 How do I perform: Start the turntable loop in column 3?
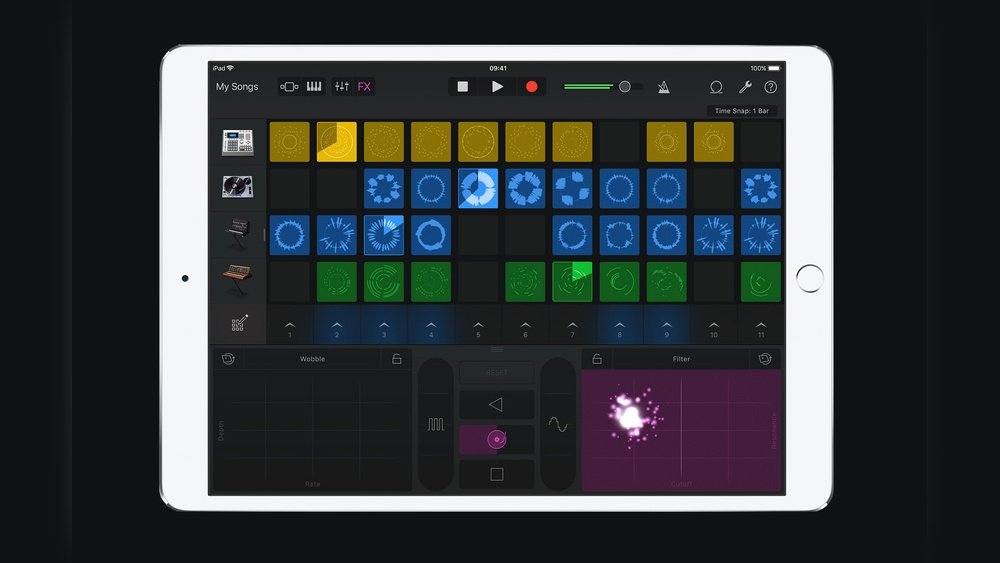(x=384, y=188)
